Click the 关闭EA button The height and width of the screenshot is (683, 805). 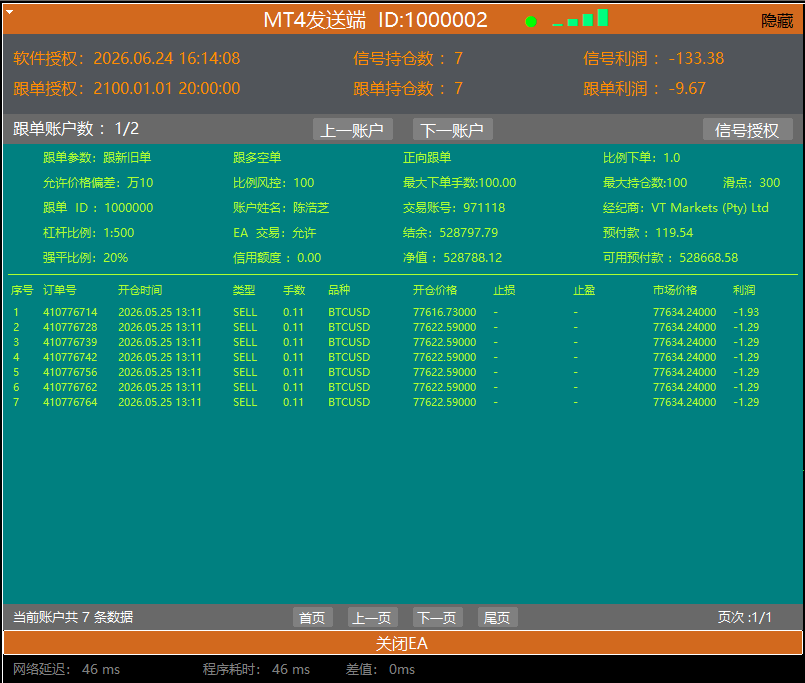tap(402, 643)
